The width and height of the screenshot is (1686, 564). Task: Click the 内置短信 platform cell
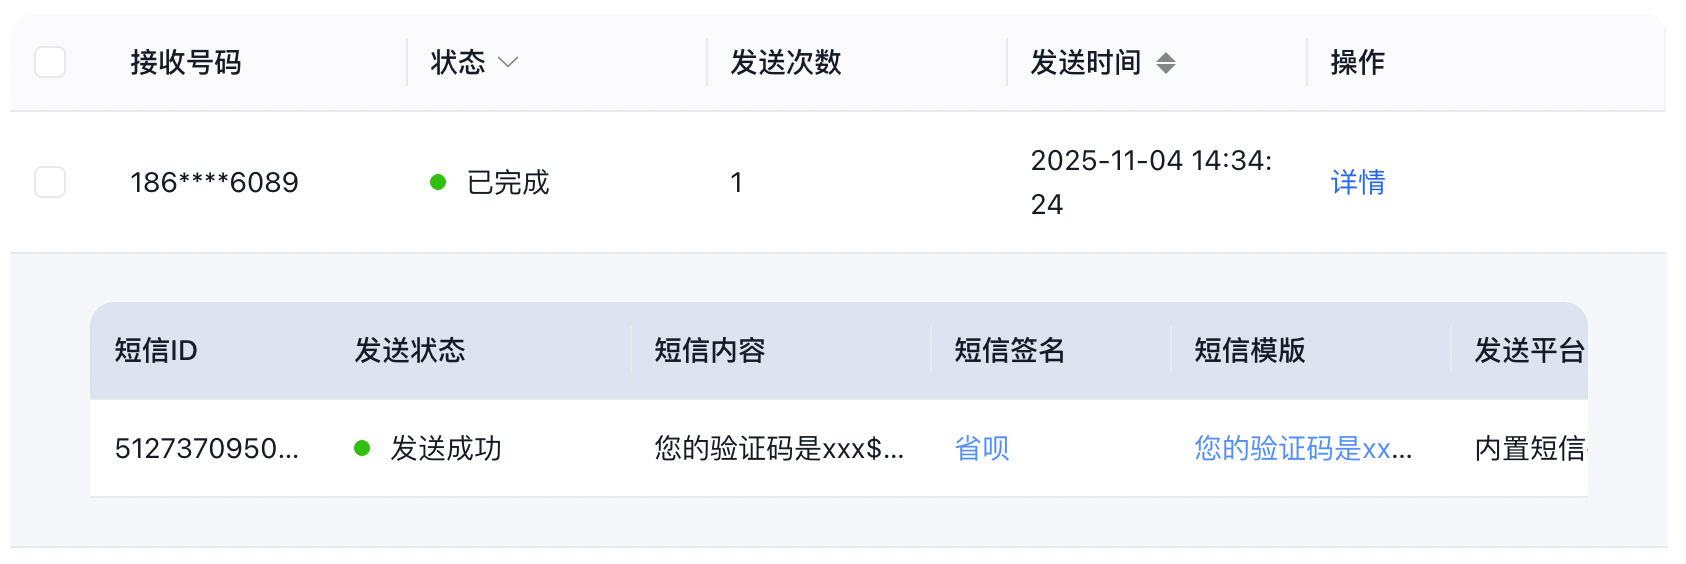1528,448
